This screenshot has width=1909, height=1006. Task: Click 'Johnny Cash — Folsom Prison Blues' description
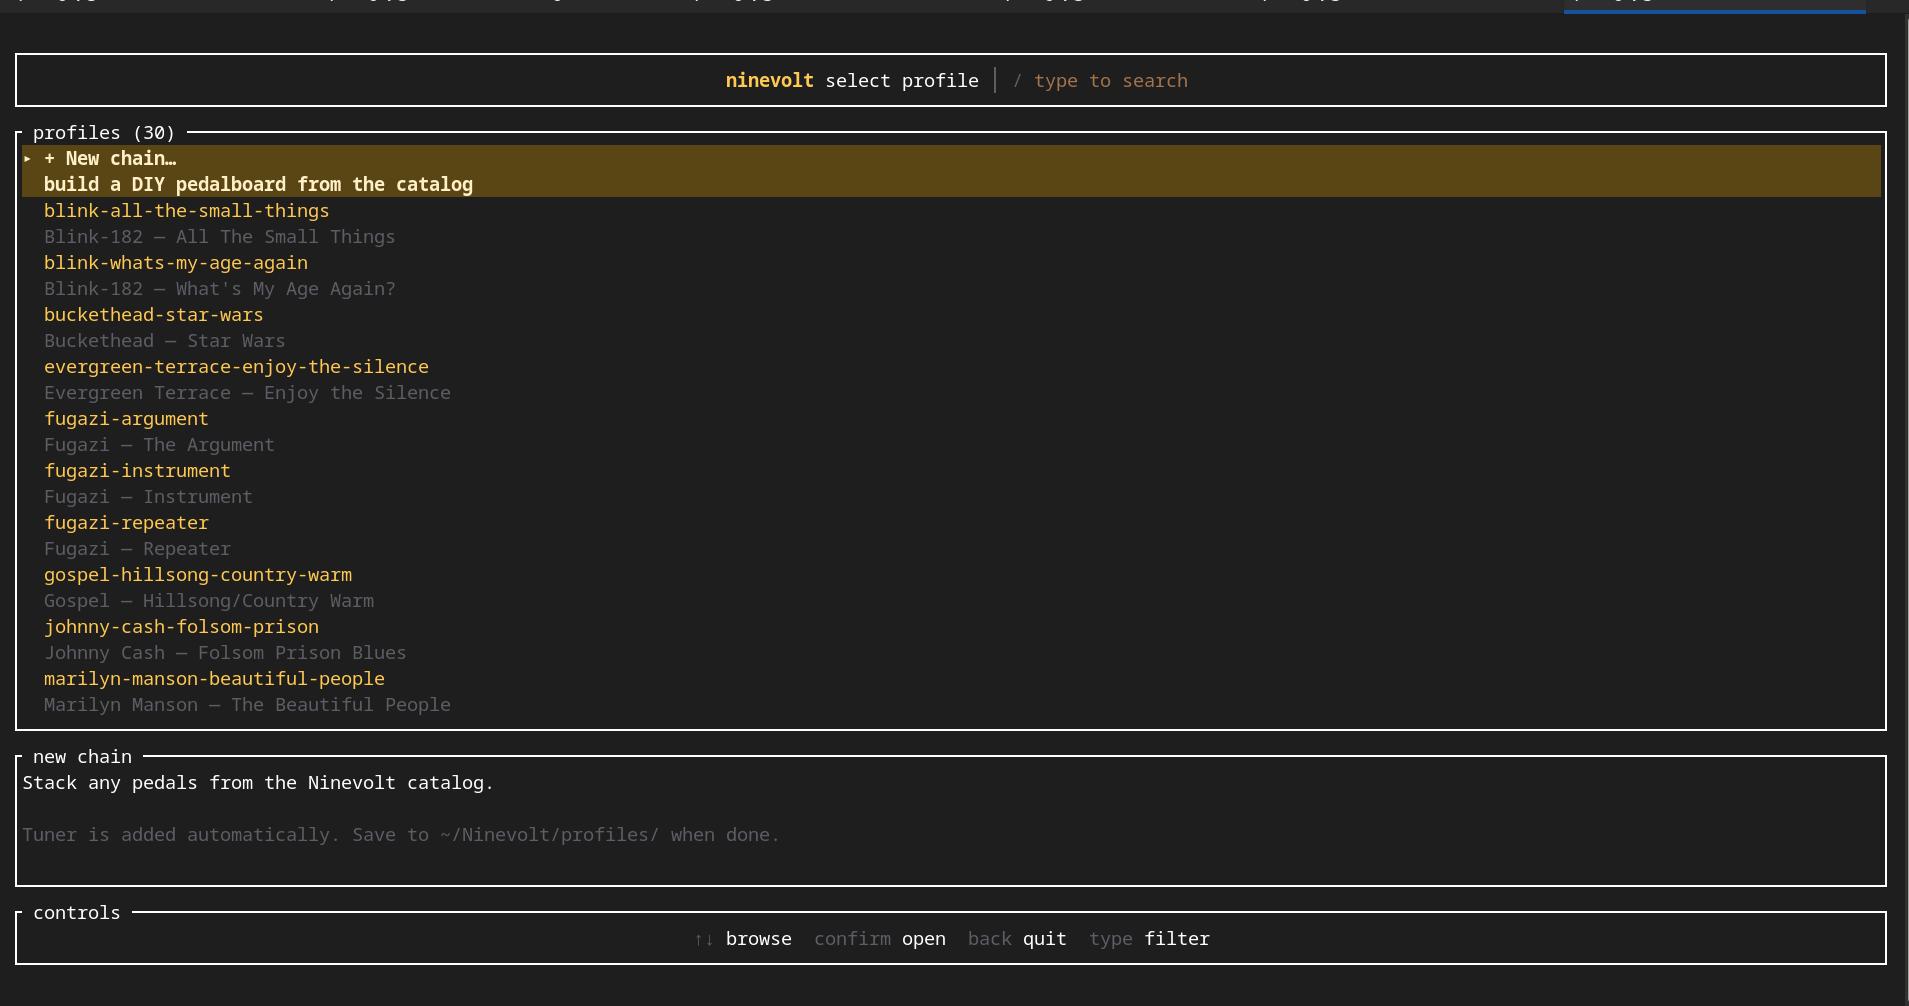point(225,652)
